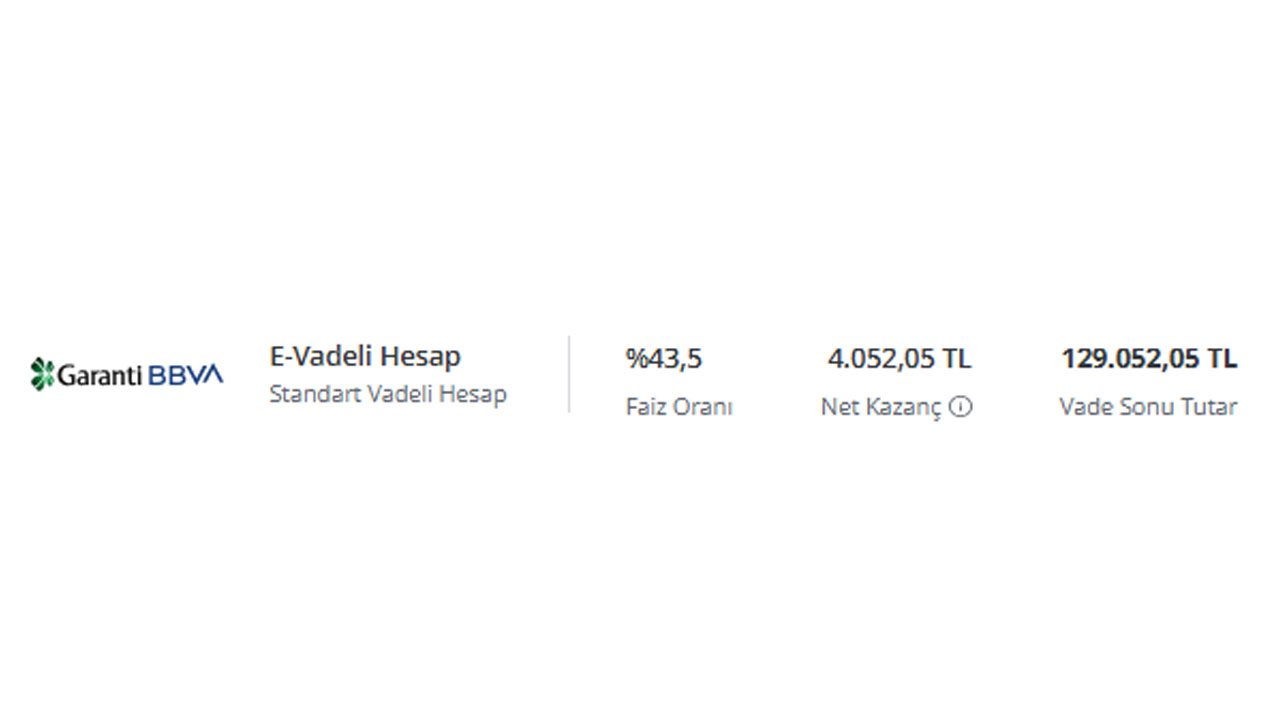Click the 129.052,05 TL maturity amount
Screen dimensions: 1280x720
pos(1149,358)
